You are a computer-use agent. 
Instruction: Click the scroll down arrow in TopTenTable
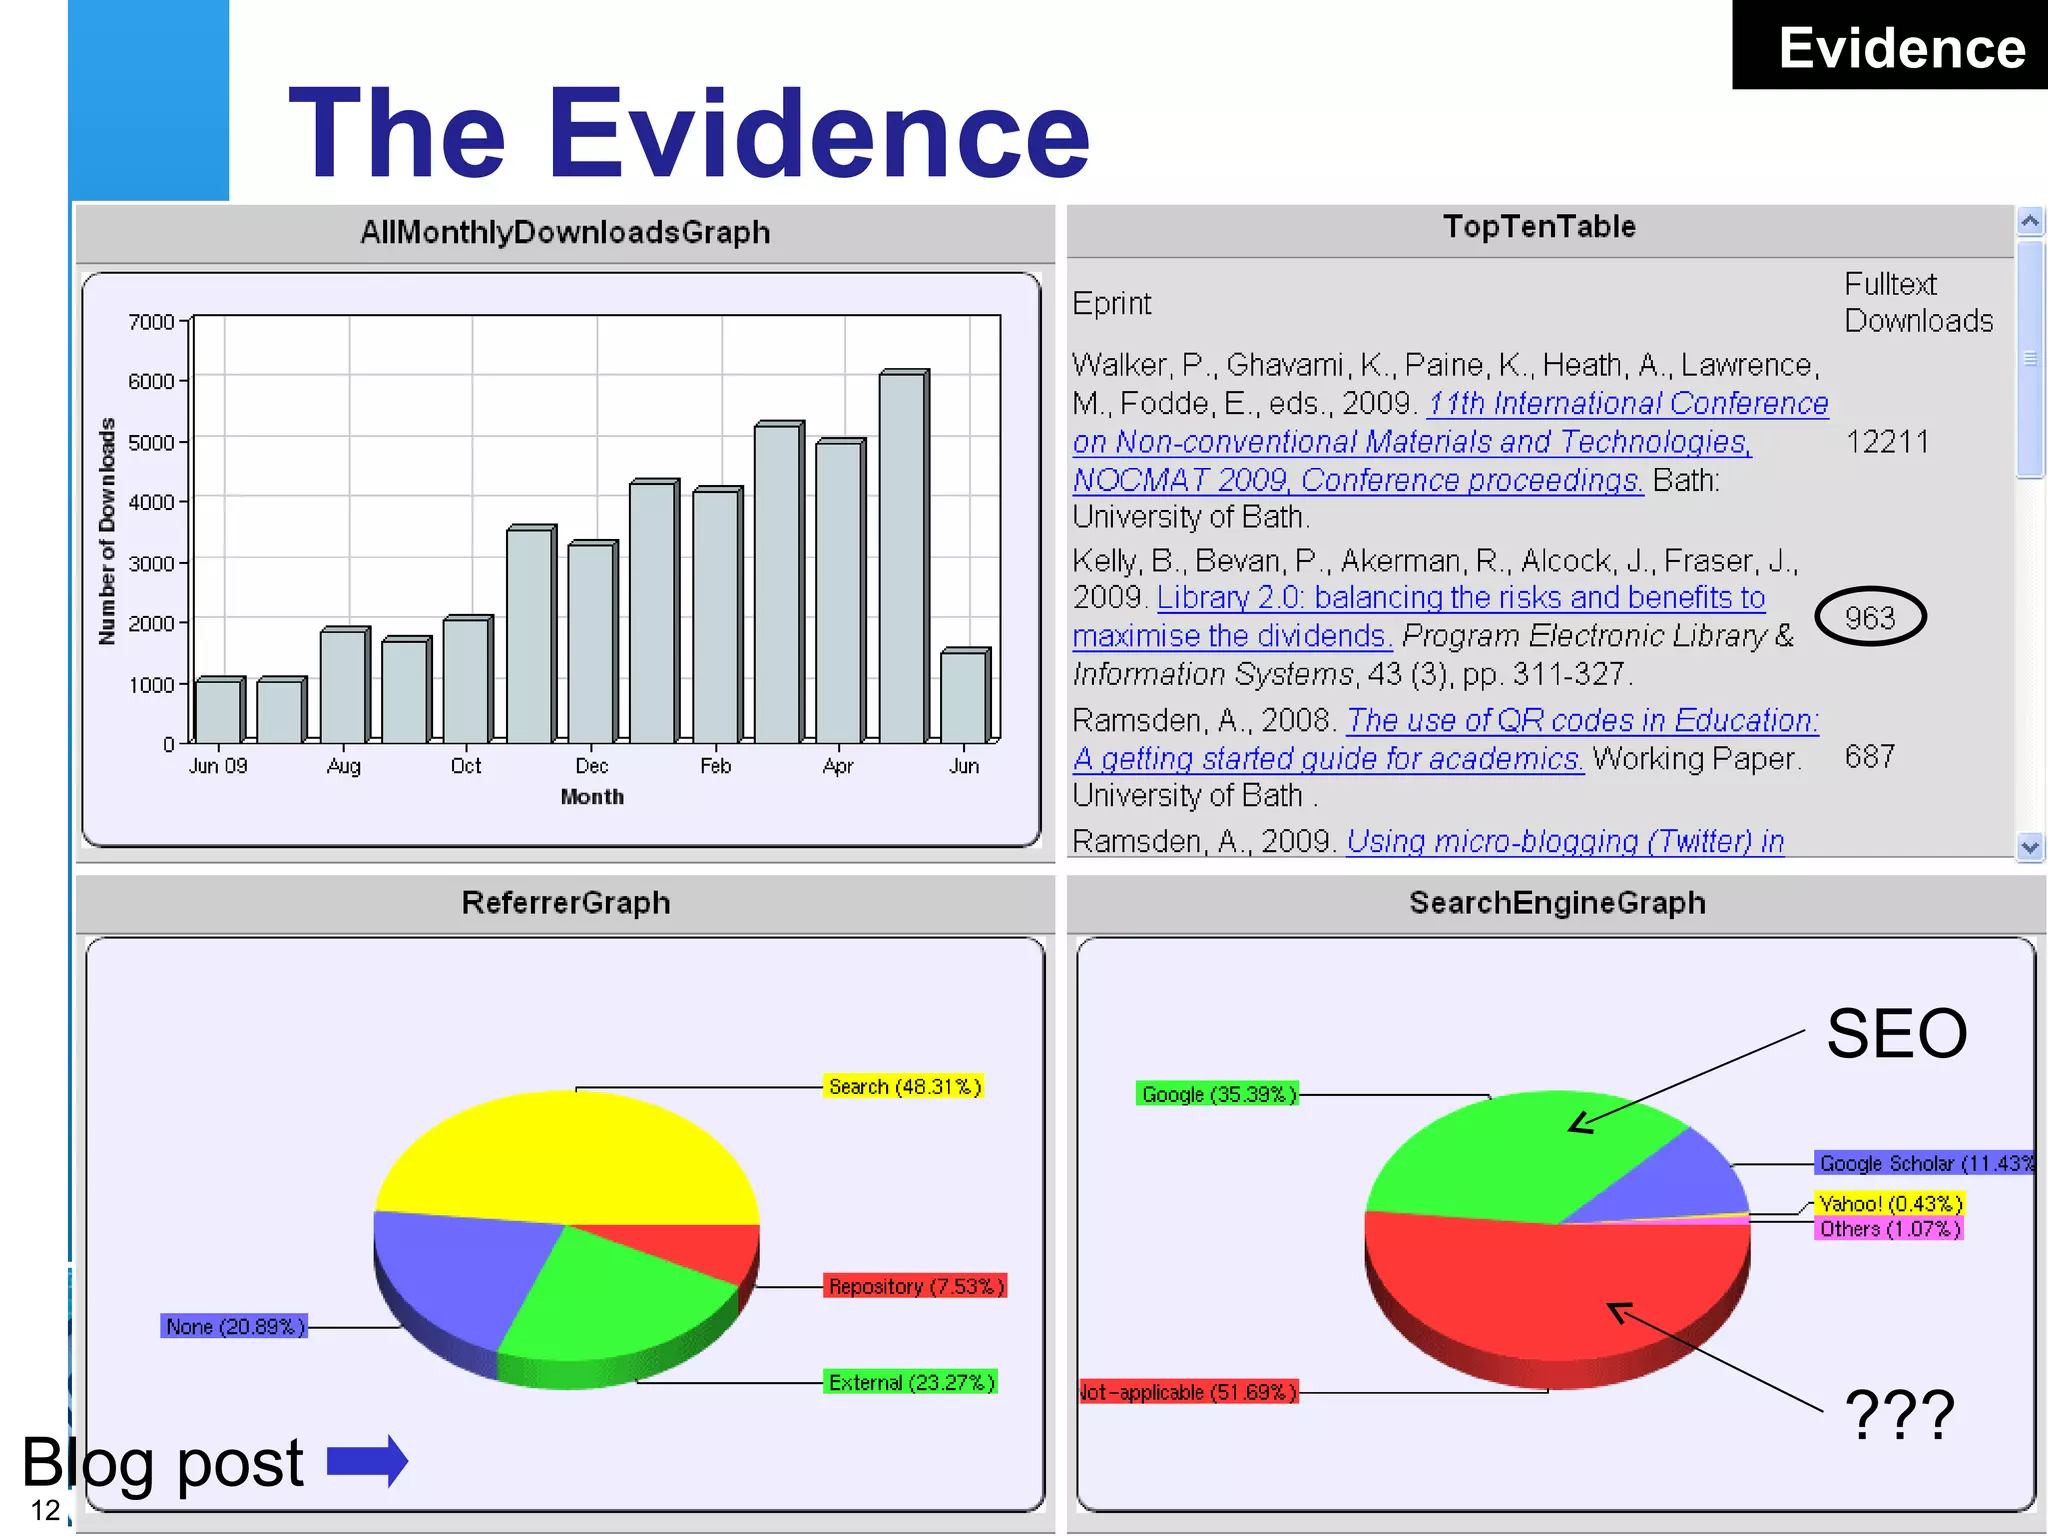[2030, 846]
